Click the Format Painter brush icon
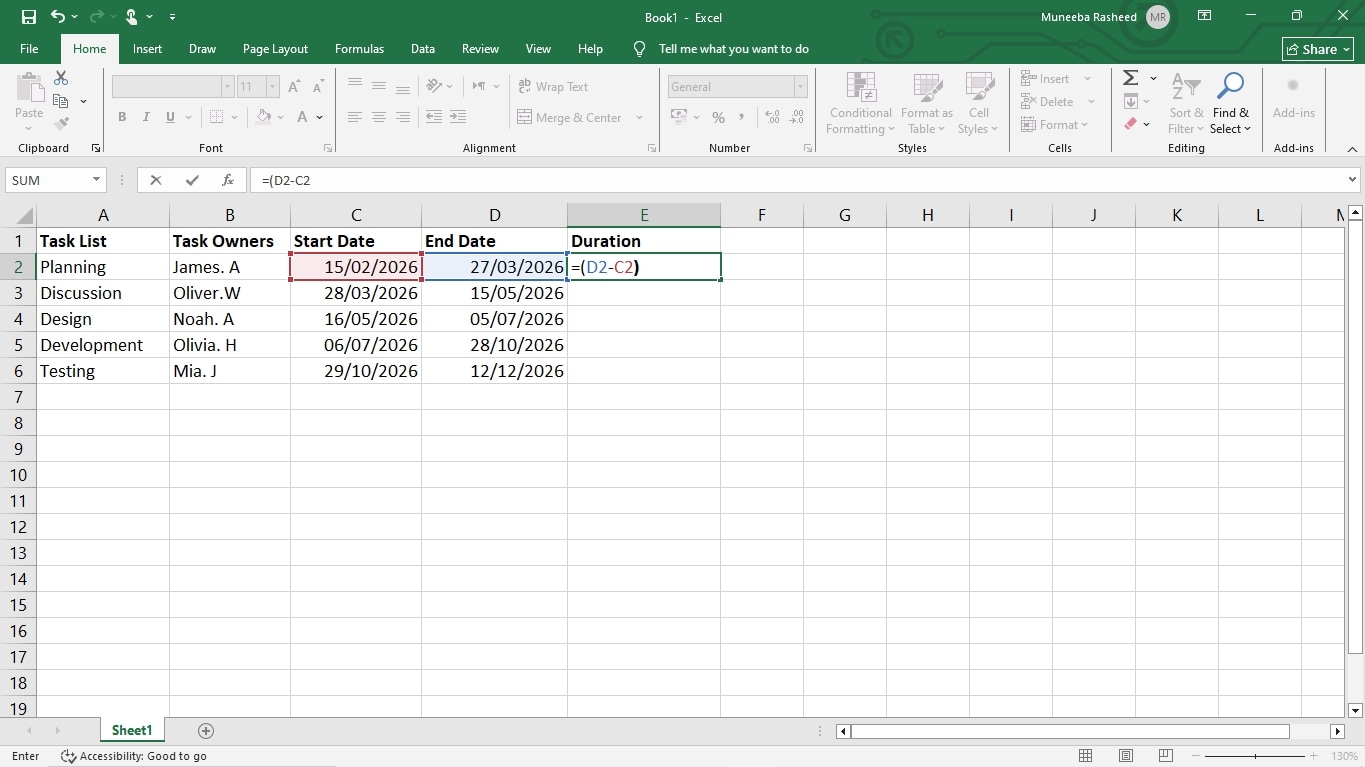Image resolution: width=1365 pixels, height=767 pixels. pyautogui.click(x=61, y=124)
